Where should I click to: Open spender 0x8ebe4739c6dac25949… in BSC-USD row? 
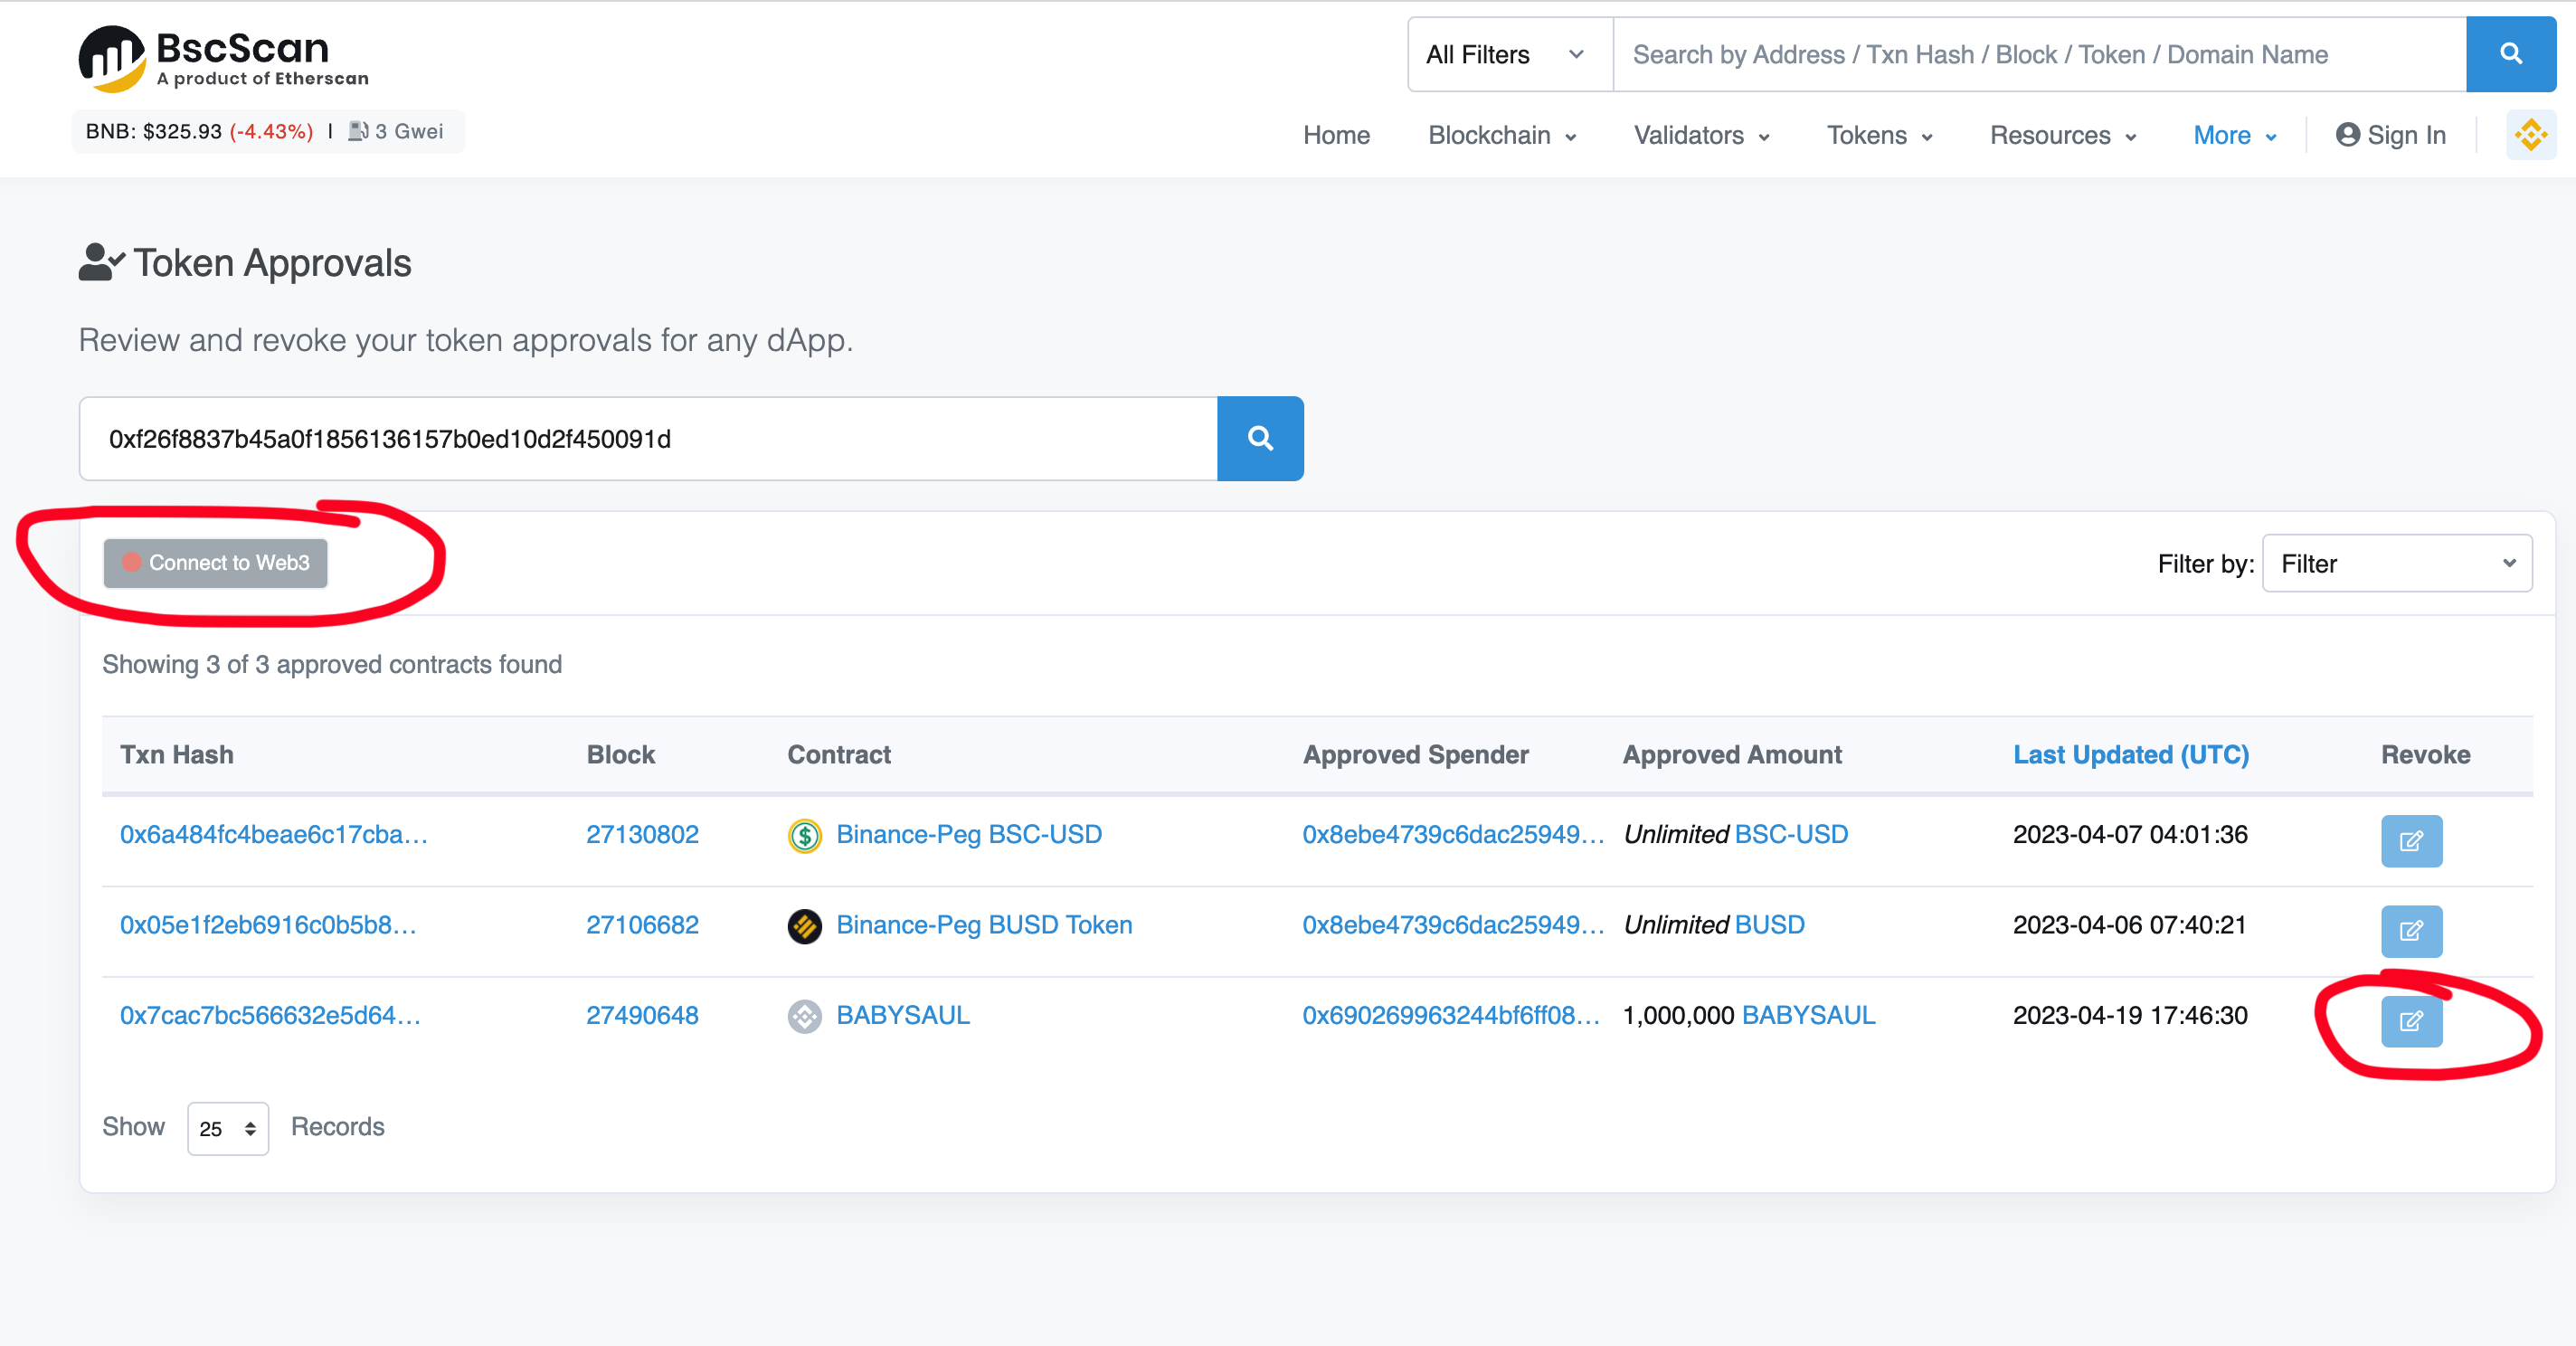(1453, 834)
